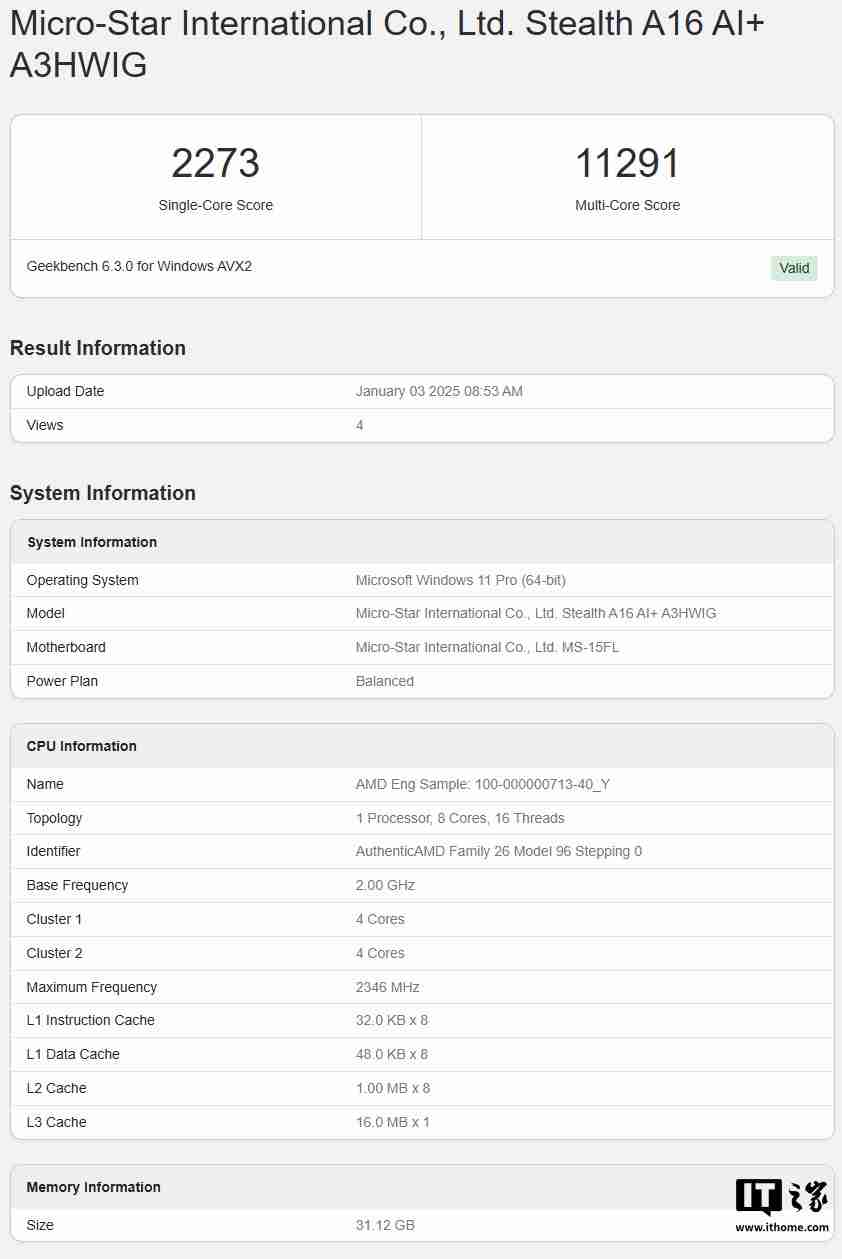Click the Maximum Frequency value 2346 MHz

[388, 987]
